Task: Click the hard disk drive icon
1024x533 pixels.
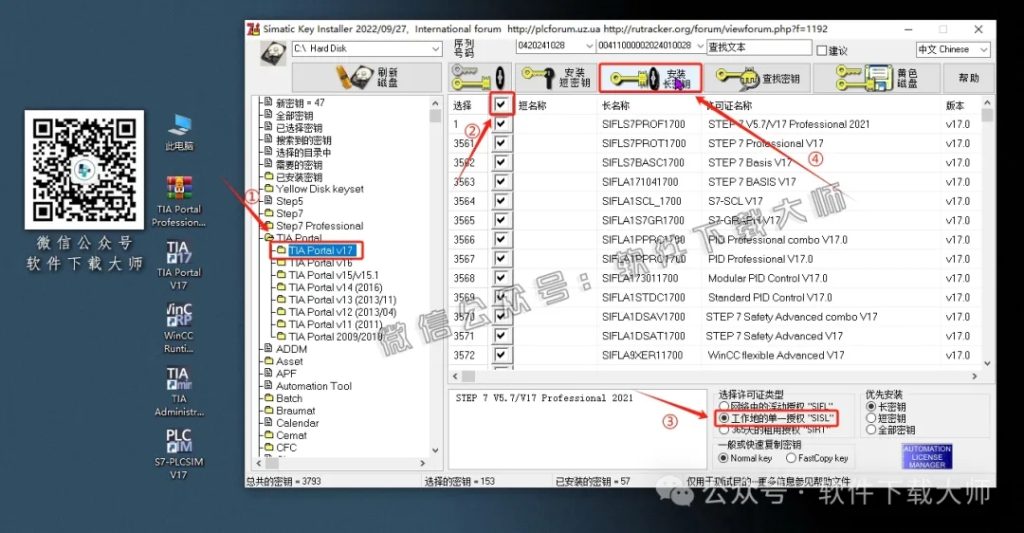Action: (x=273, y=52)
